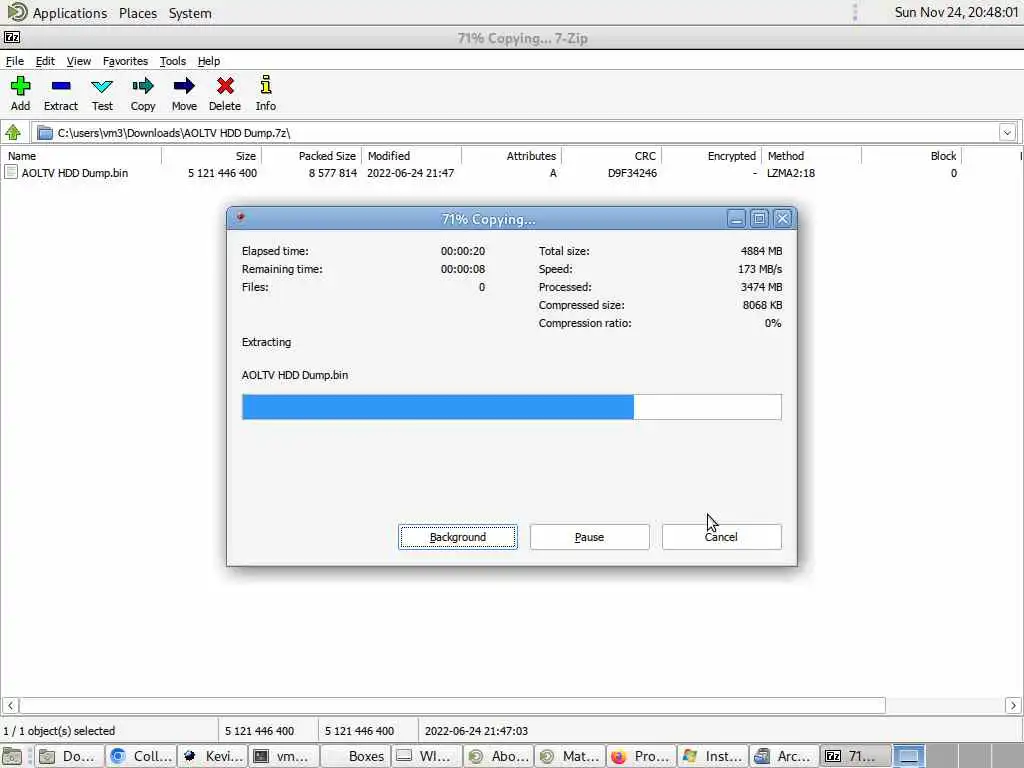Viewport: 1024px width, 768px height.
Task: Switch to the Wi... taskbar item
Action: [427, 756]
